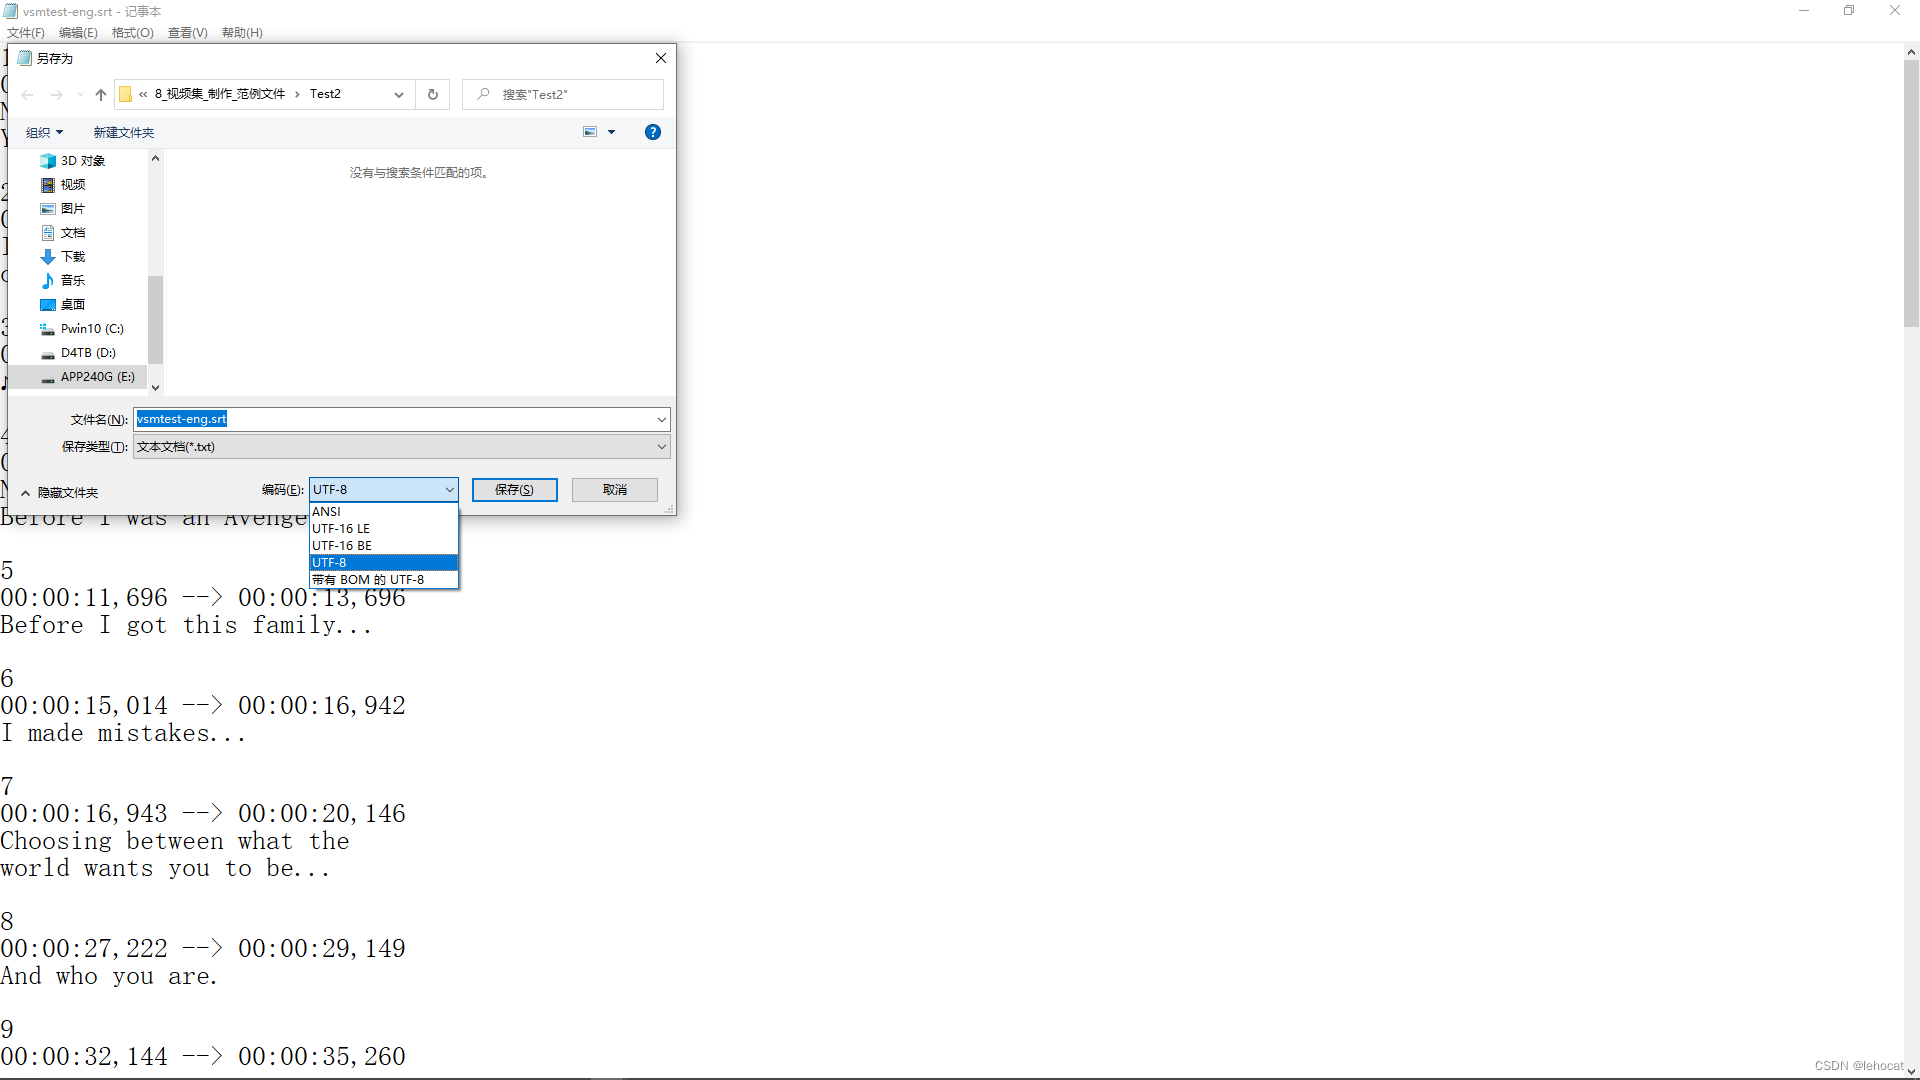Open the 格式(O) menu
This screenshot has width=1920, height=1080.
[132, 33]
